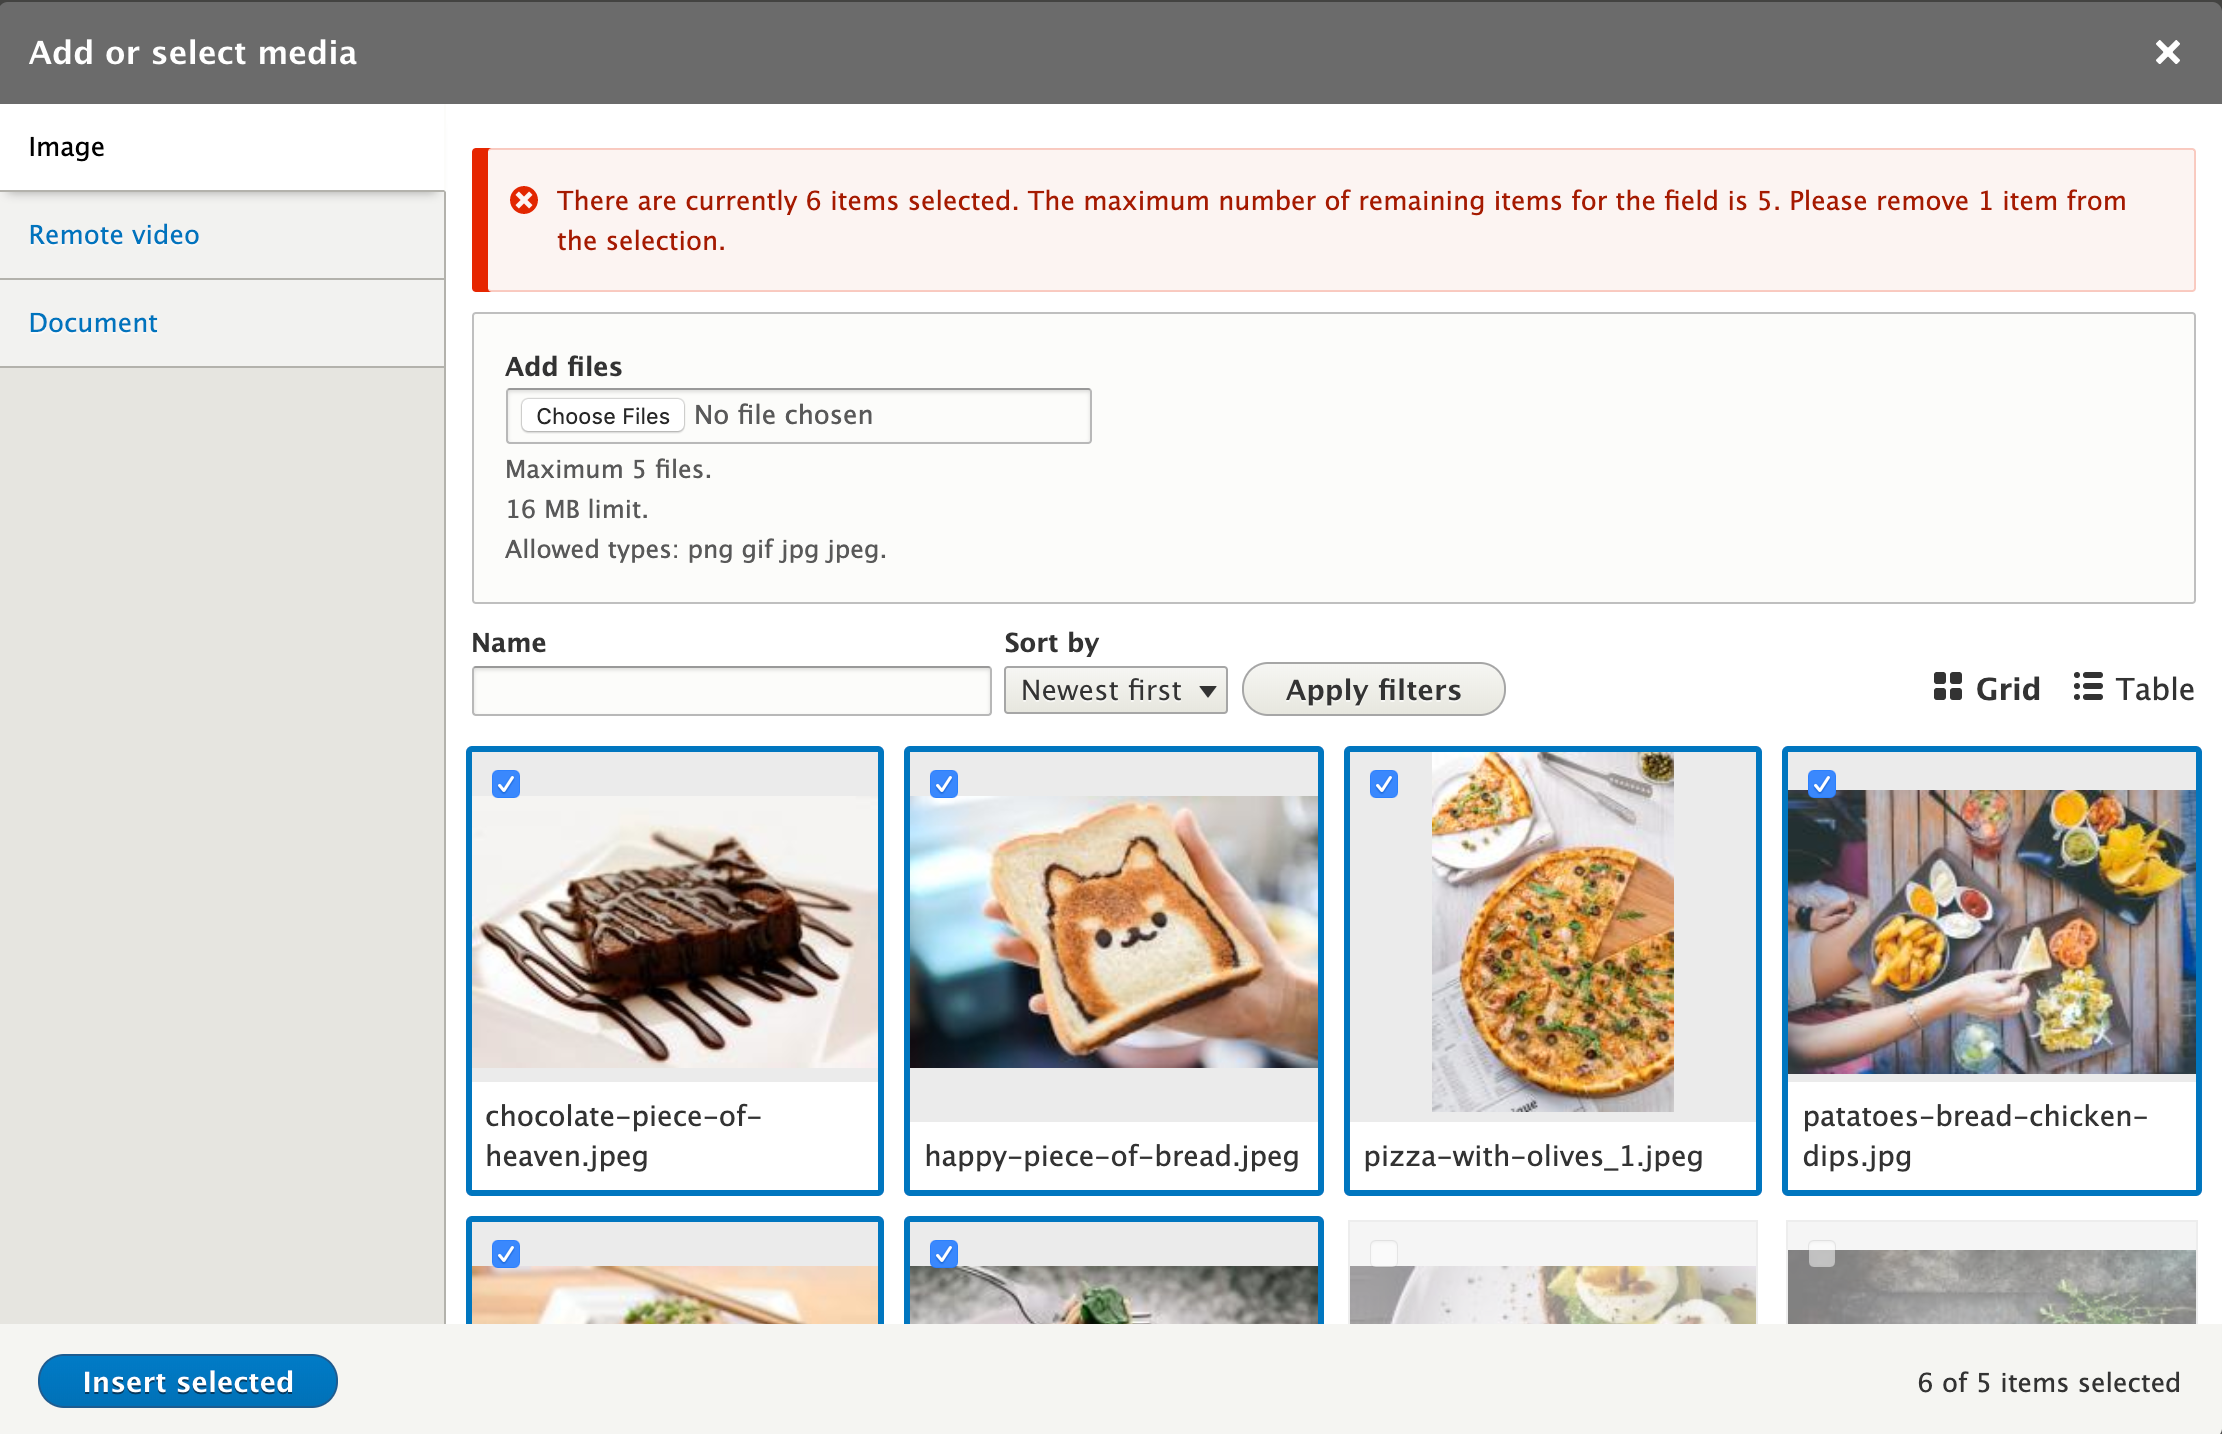Screen dimensions: 2222x1434
Task: Click the Choose Files button
Action: coord(602,416)
